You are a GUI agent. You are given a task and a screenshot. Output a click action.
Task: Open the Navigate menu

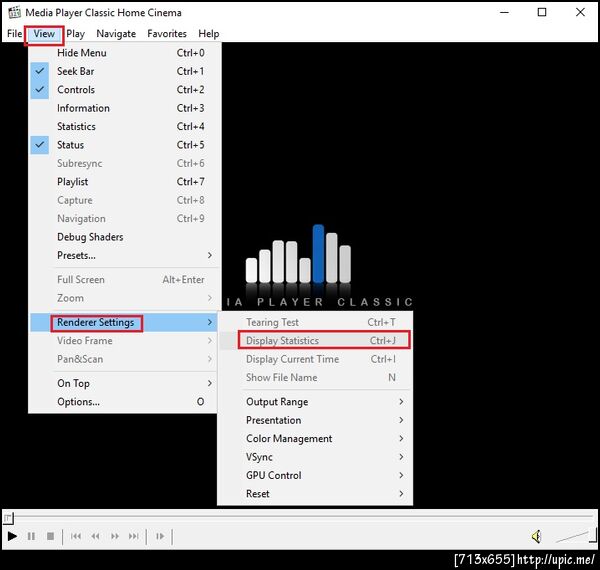coord(116,34)
